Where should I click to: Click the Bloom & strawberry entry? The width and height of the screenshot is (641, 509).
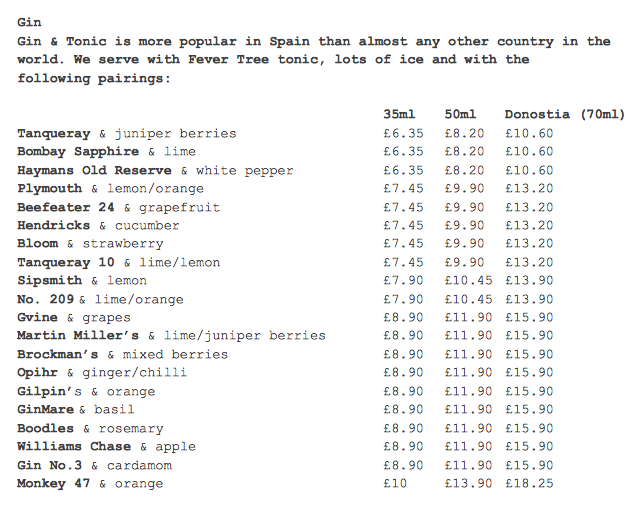pyautogui.click(x=90, y=244)
